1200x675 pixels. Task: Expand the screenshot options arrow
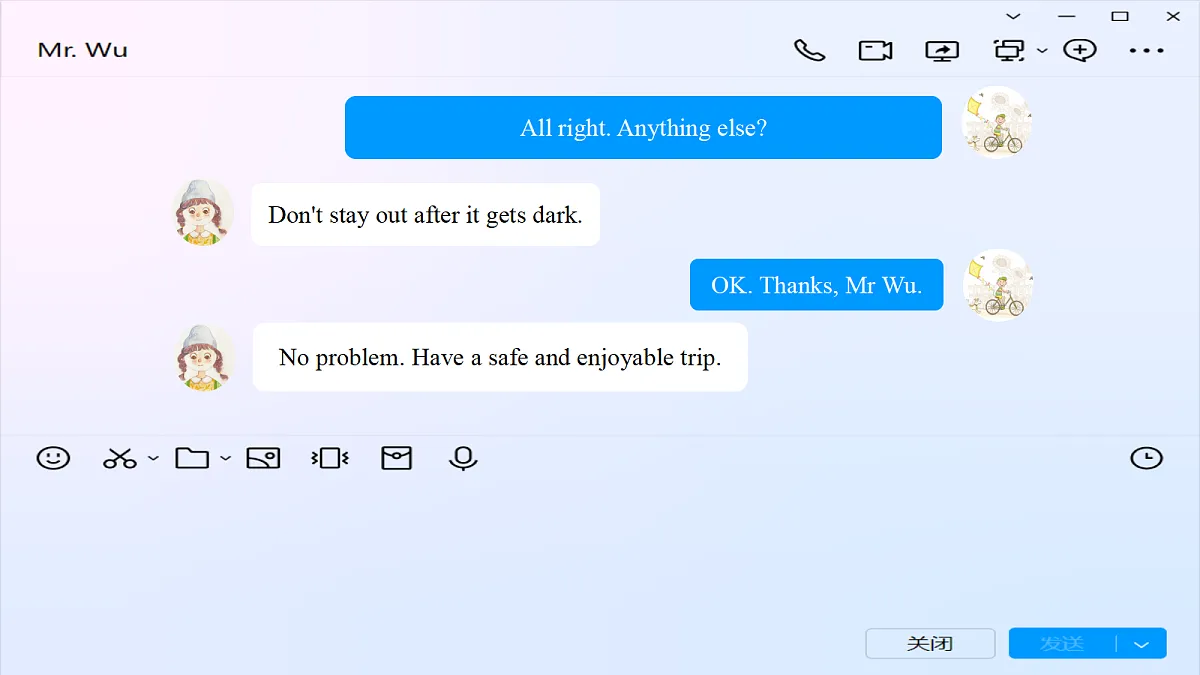pos(153,458)
